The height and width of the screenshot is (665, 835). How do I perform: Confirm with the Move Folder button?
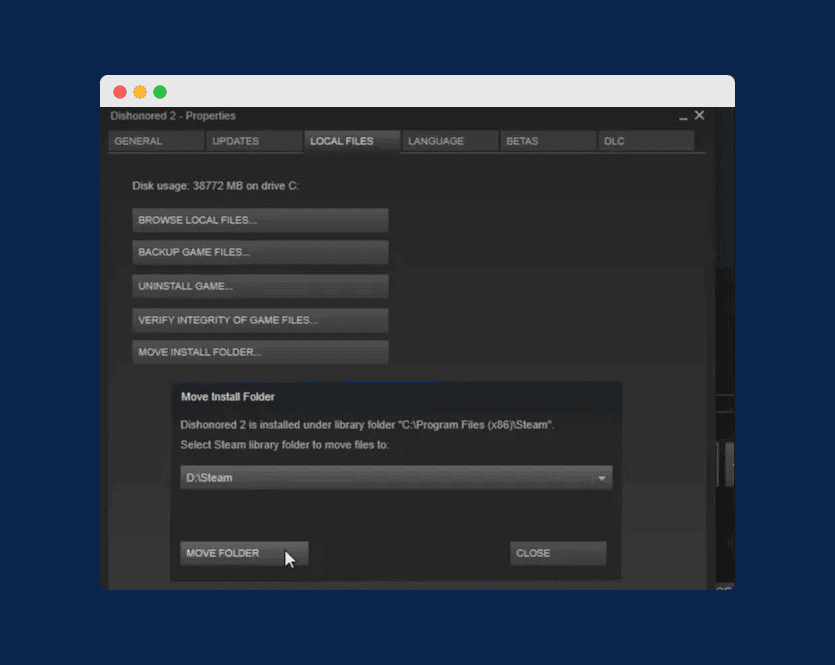(244, 553)
